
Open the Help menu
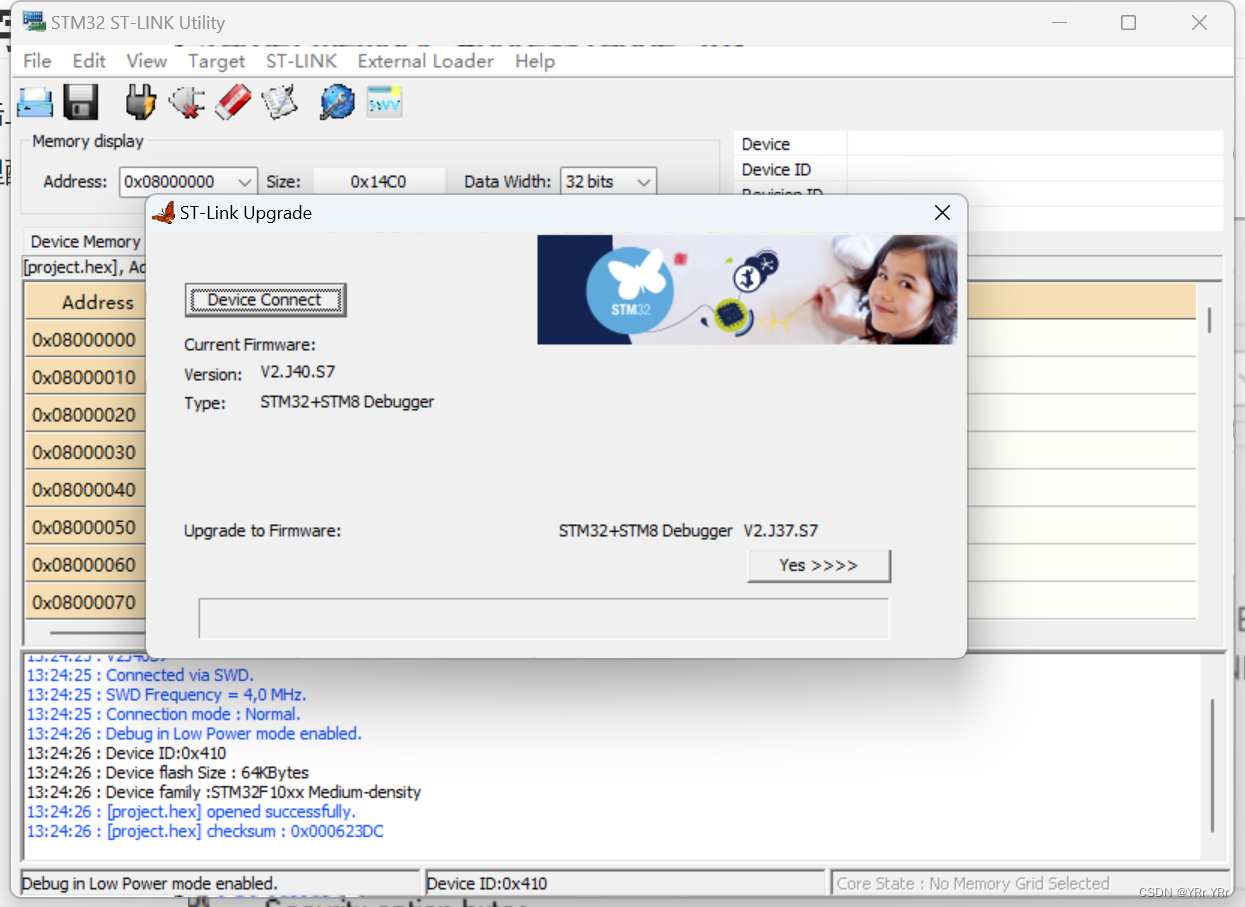535,61
